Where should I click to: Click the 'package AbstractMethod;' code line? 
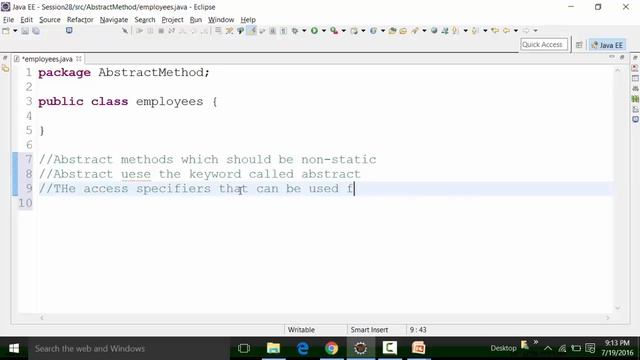click(x=124, y=72)
